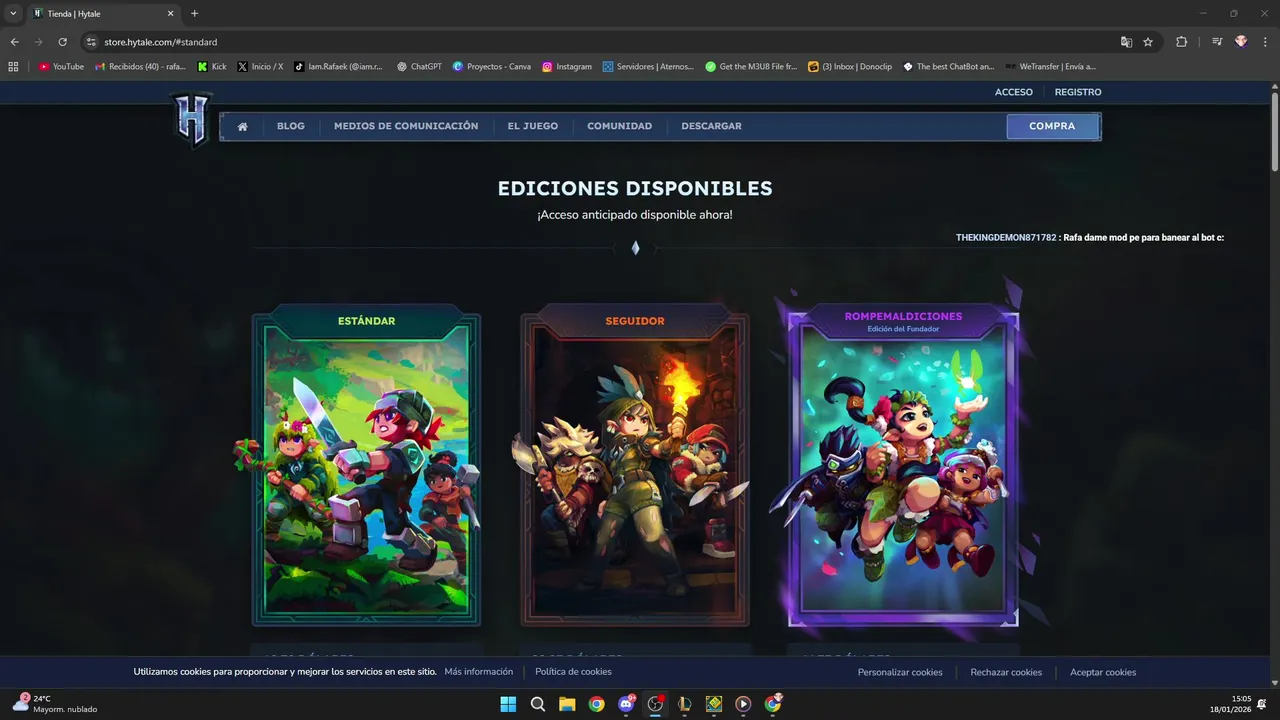Open the Chrome profile avatar

click(x=1241, y=42)
